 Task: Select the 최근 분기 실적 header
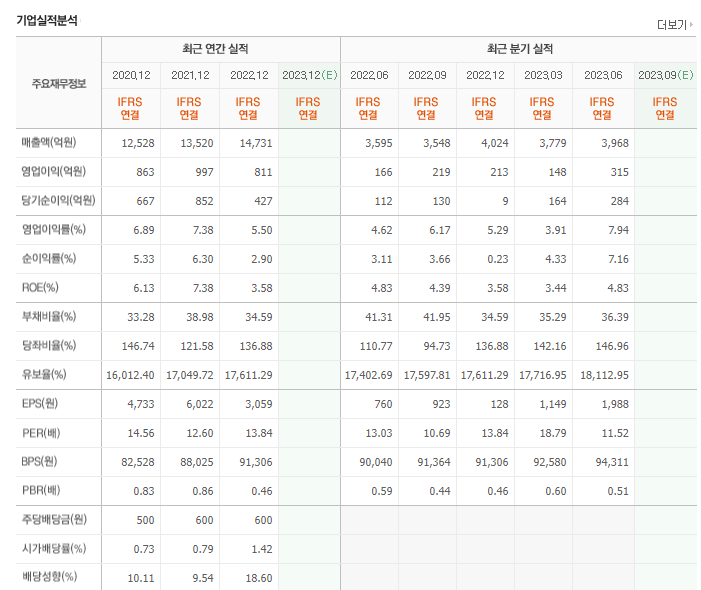pyautogui.click(x=520, y=49)
